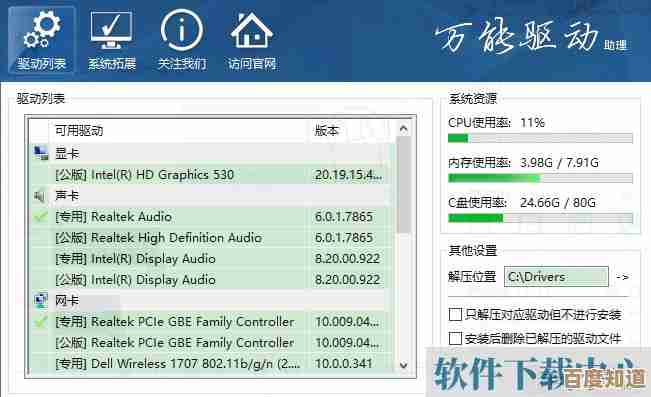Click the CPU 11% value

click(x=532, y=123)
